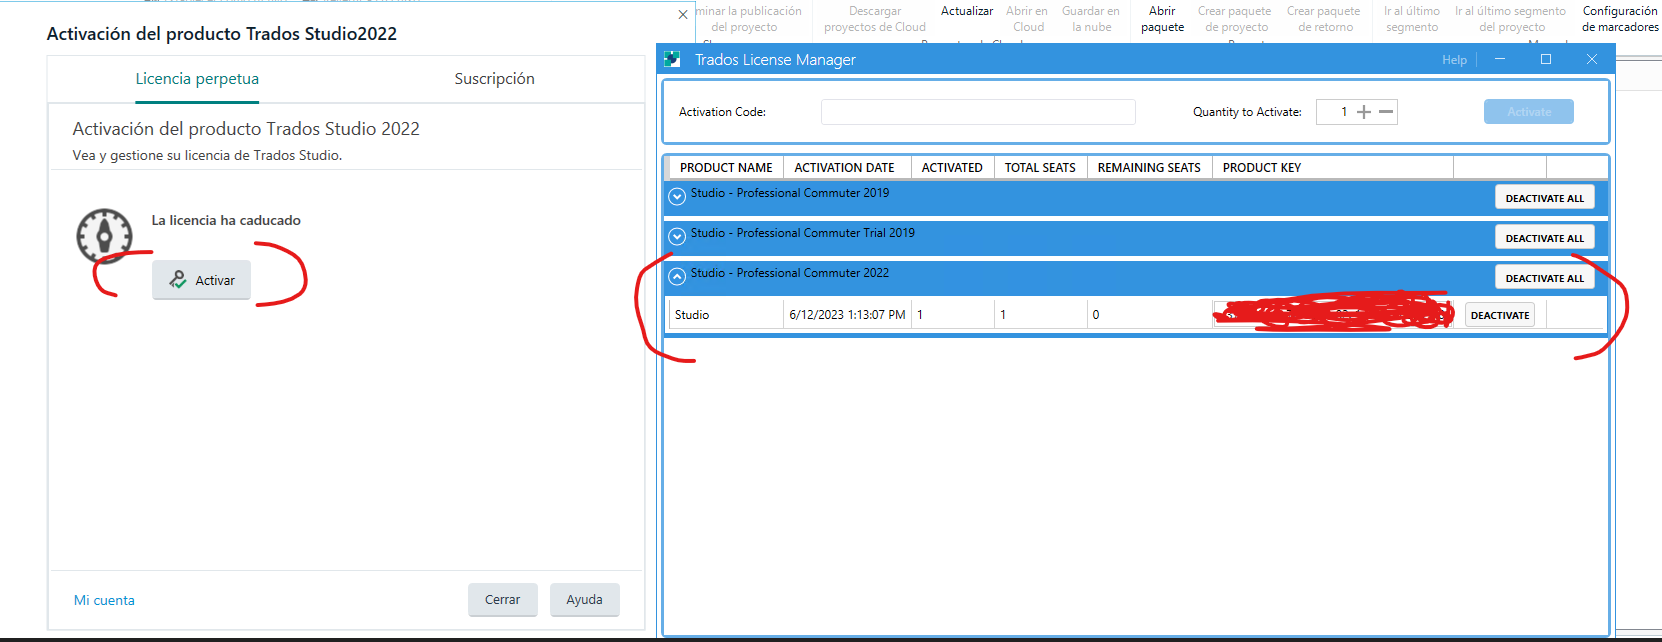The height and width of the screenshot is (642, 1662).
Task: Minimize the Trados License Manager window
Action: point(1500,60)
